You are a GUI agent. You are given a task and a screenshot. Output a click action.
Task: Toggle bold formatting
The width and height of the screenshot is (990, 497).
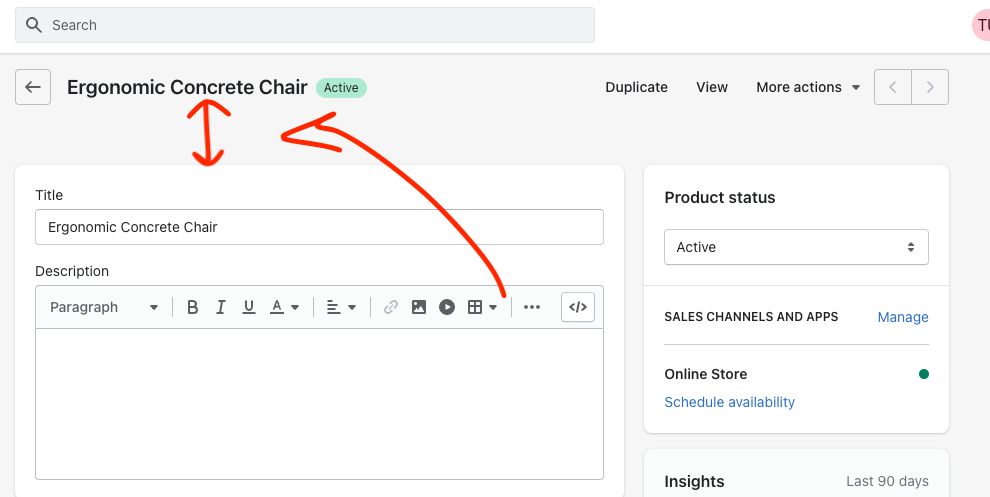click(193, 308)
